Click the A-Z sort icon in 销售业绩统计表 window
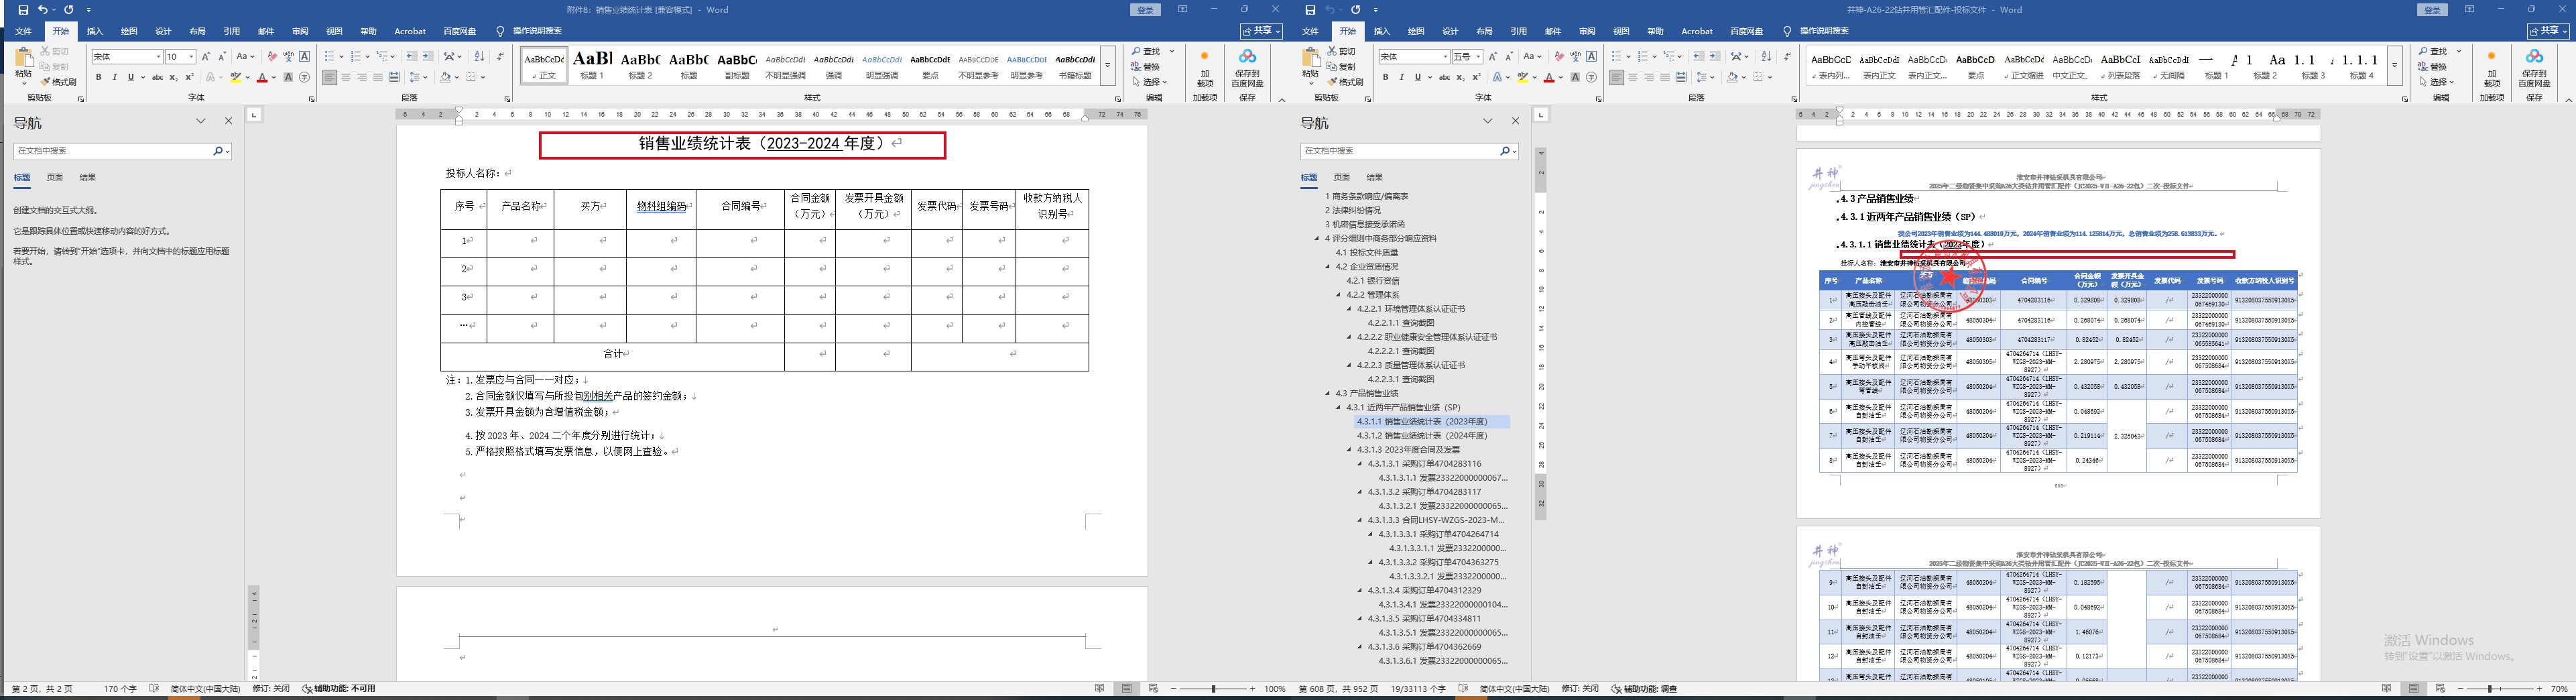 coord(479,57)
